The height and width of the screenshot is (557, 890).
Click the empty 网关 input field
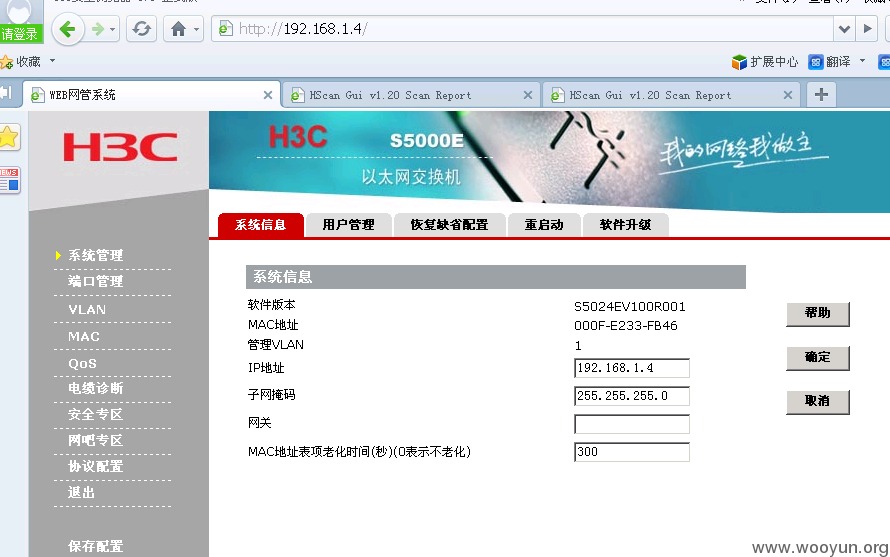click(x=632, y=424)
